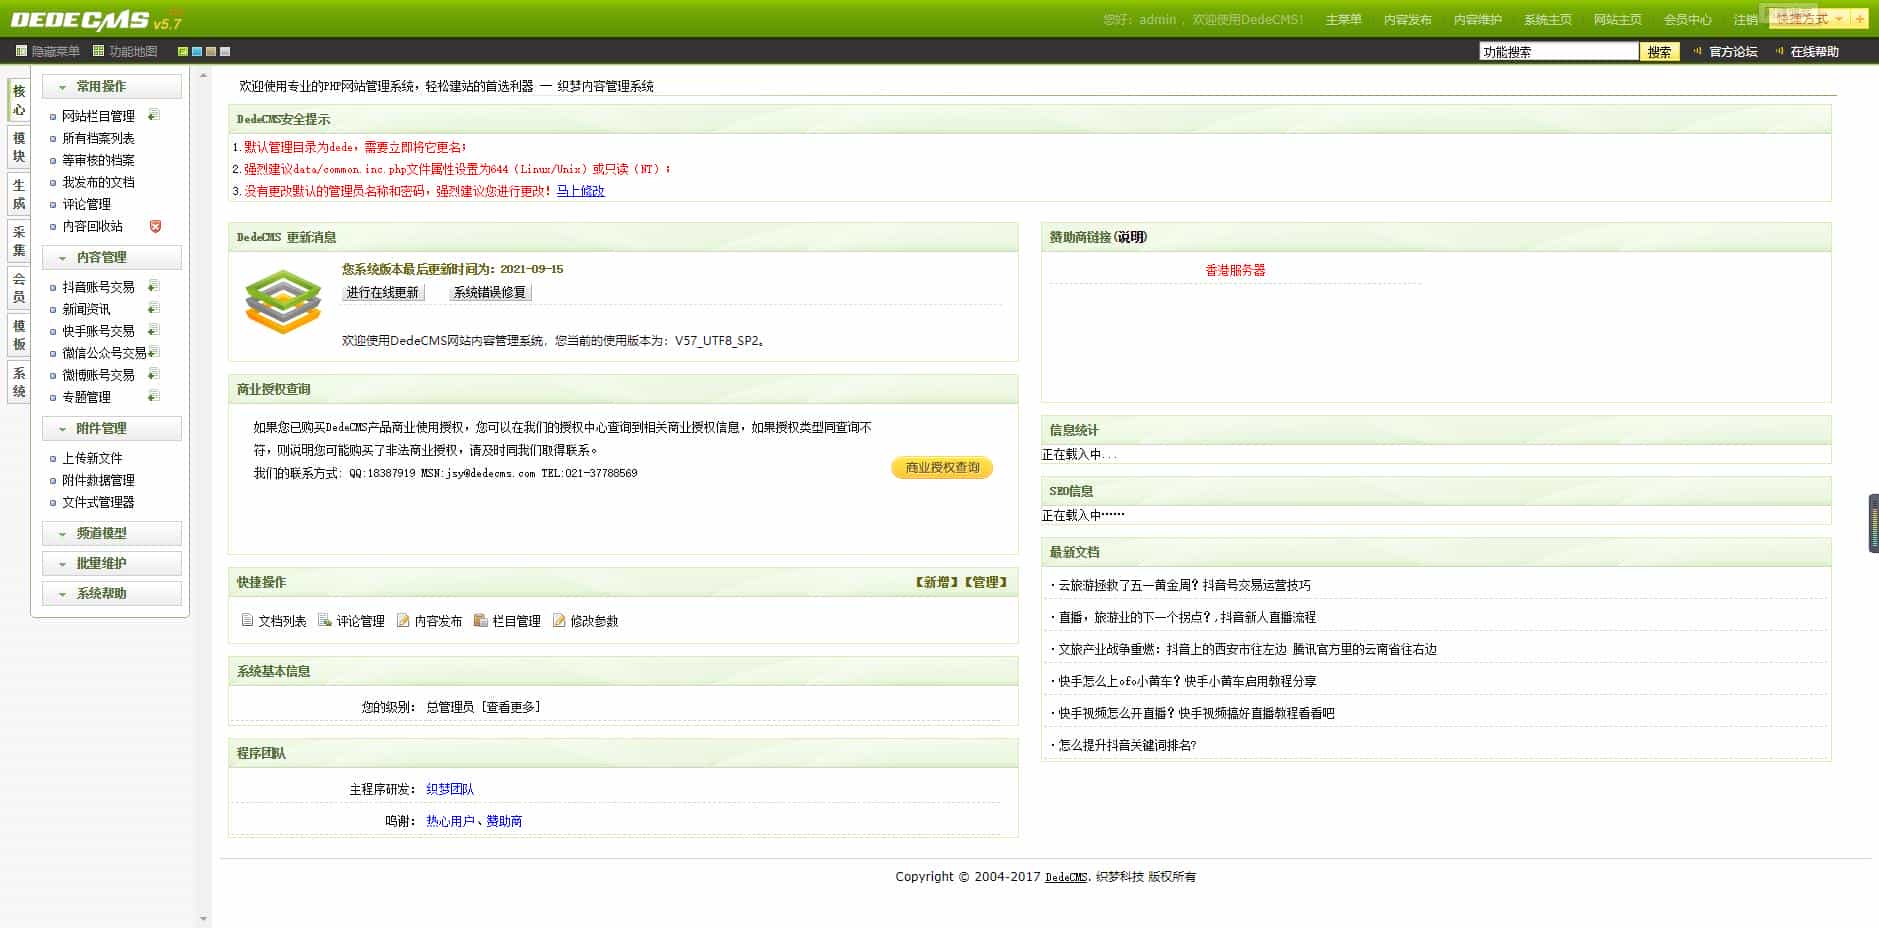This screenshot has width=1879, height=928.
Task: Open 修改参数 quick action
Action: (585, 621)
